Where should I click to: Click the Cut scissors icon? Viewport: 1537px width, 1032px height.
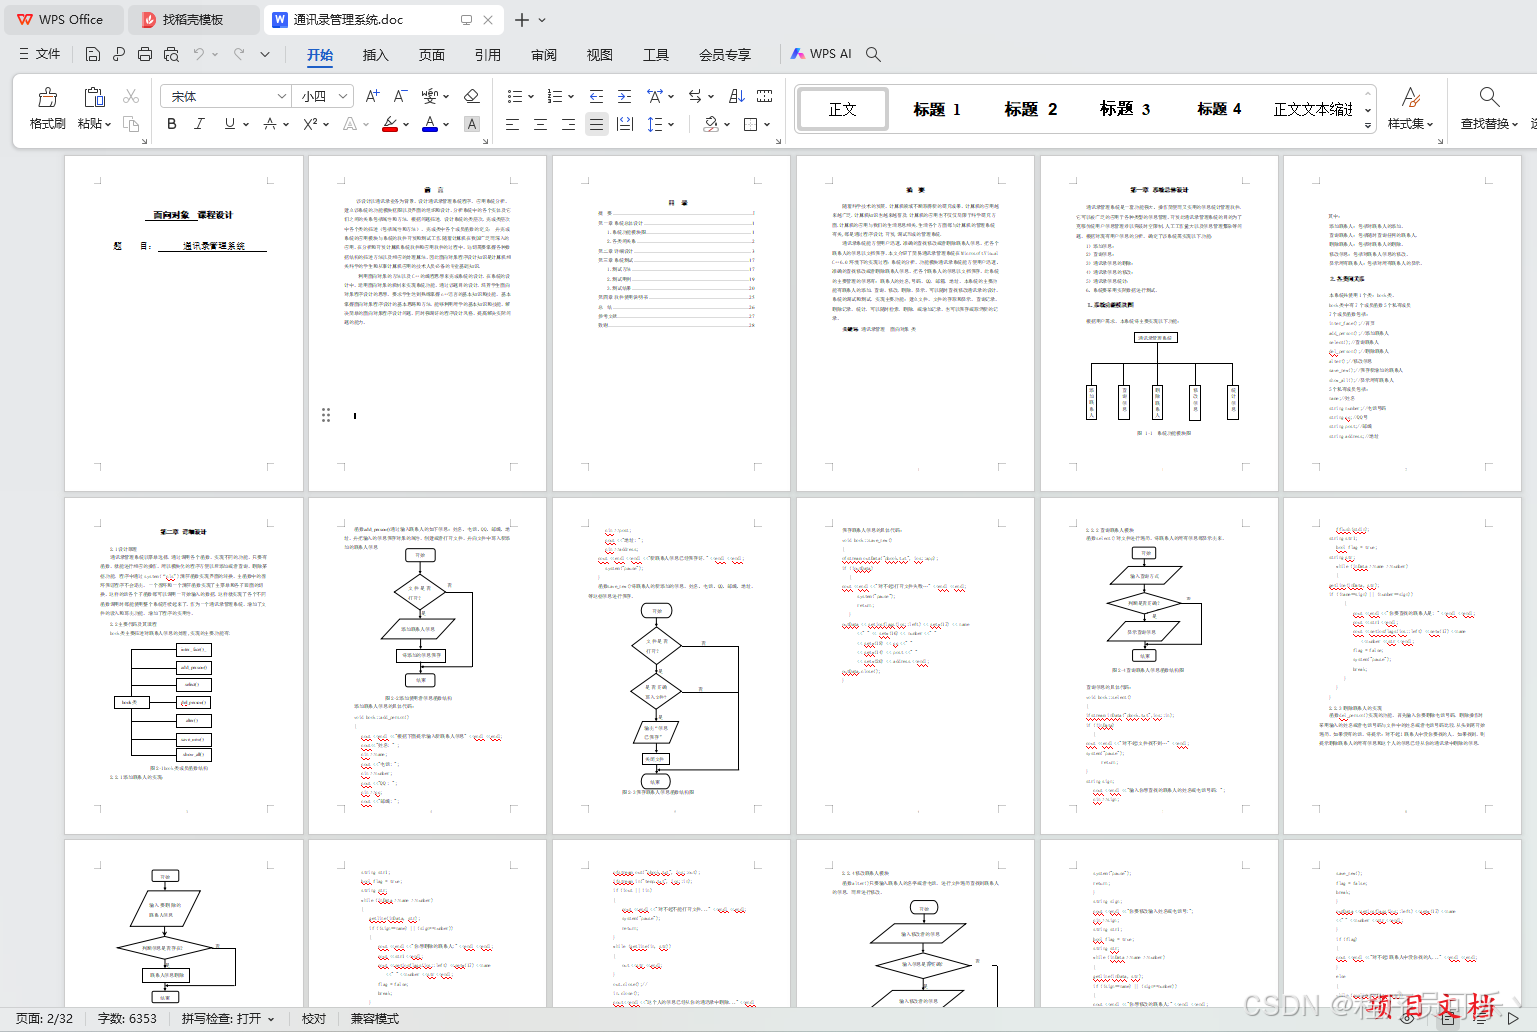point(131,96)
